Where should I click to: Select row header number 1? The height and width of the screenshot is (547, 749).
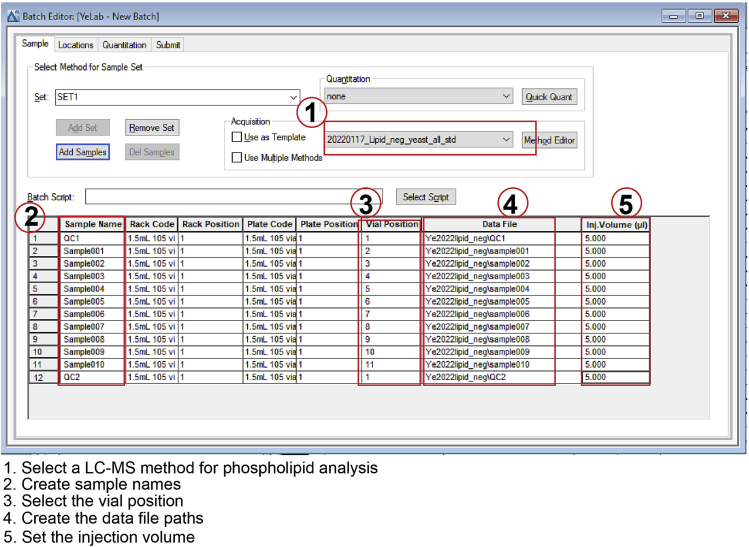click(x=43, y=238)
